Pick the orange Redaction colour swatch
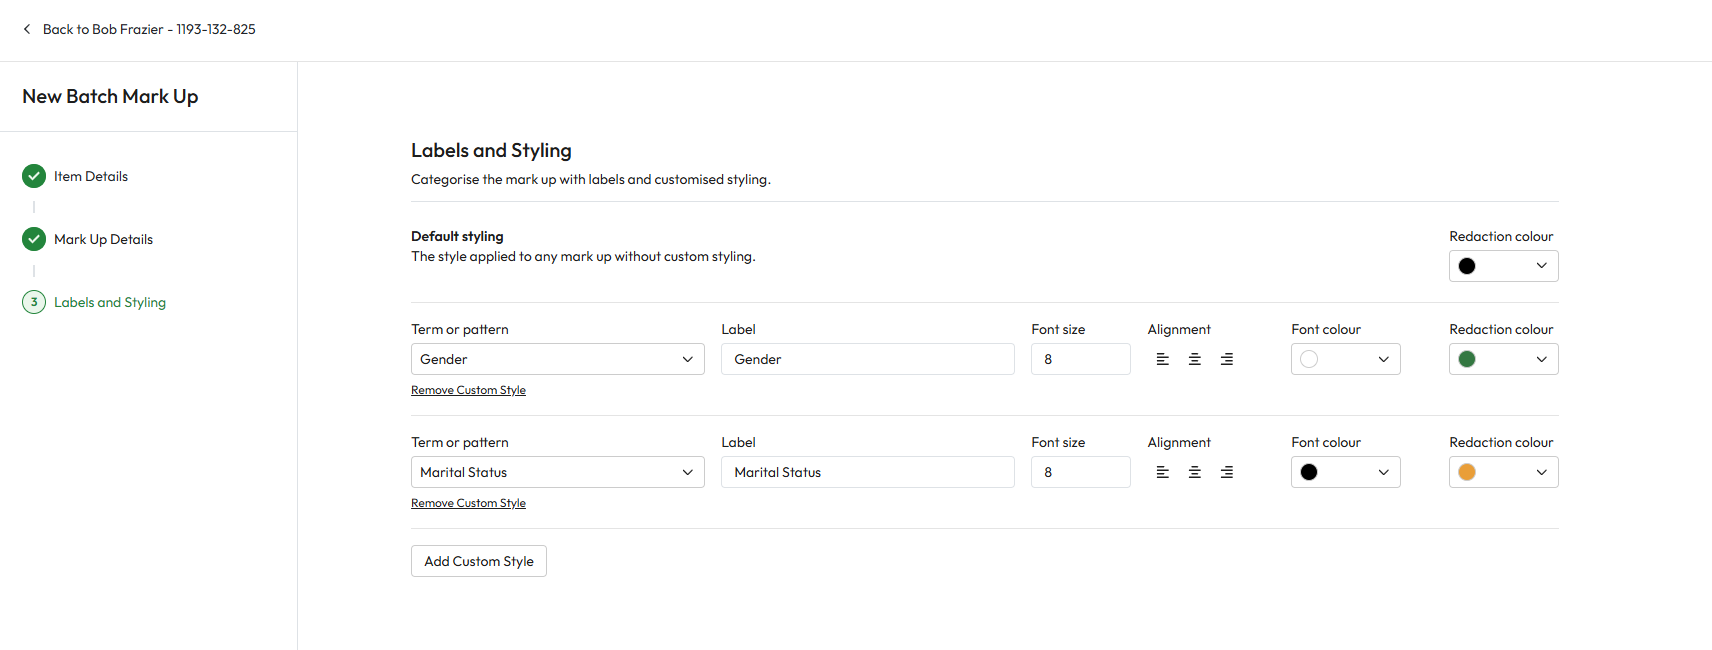The width and height of the screenshot is (1712, 650). [x=1467, y=472]
